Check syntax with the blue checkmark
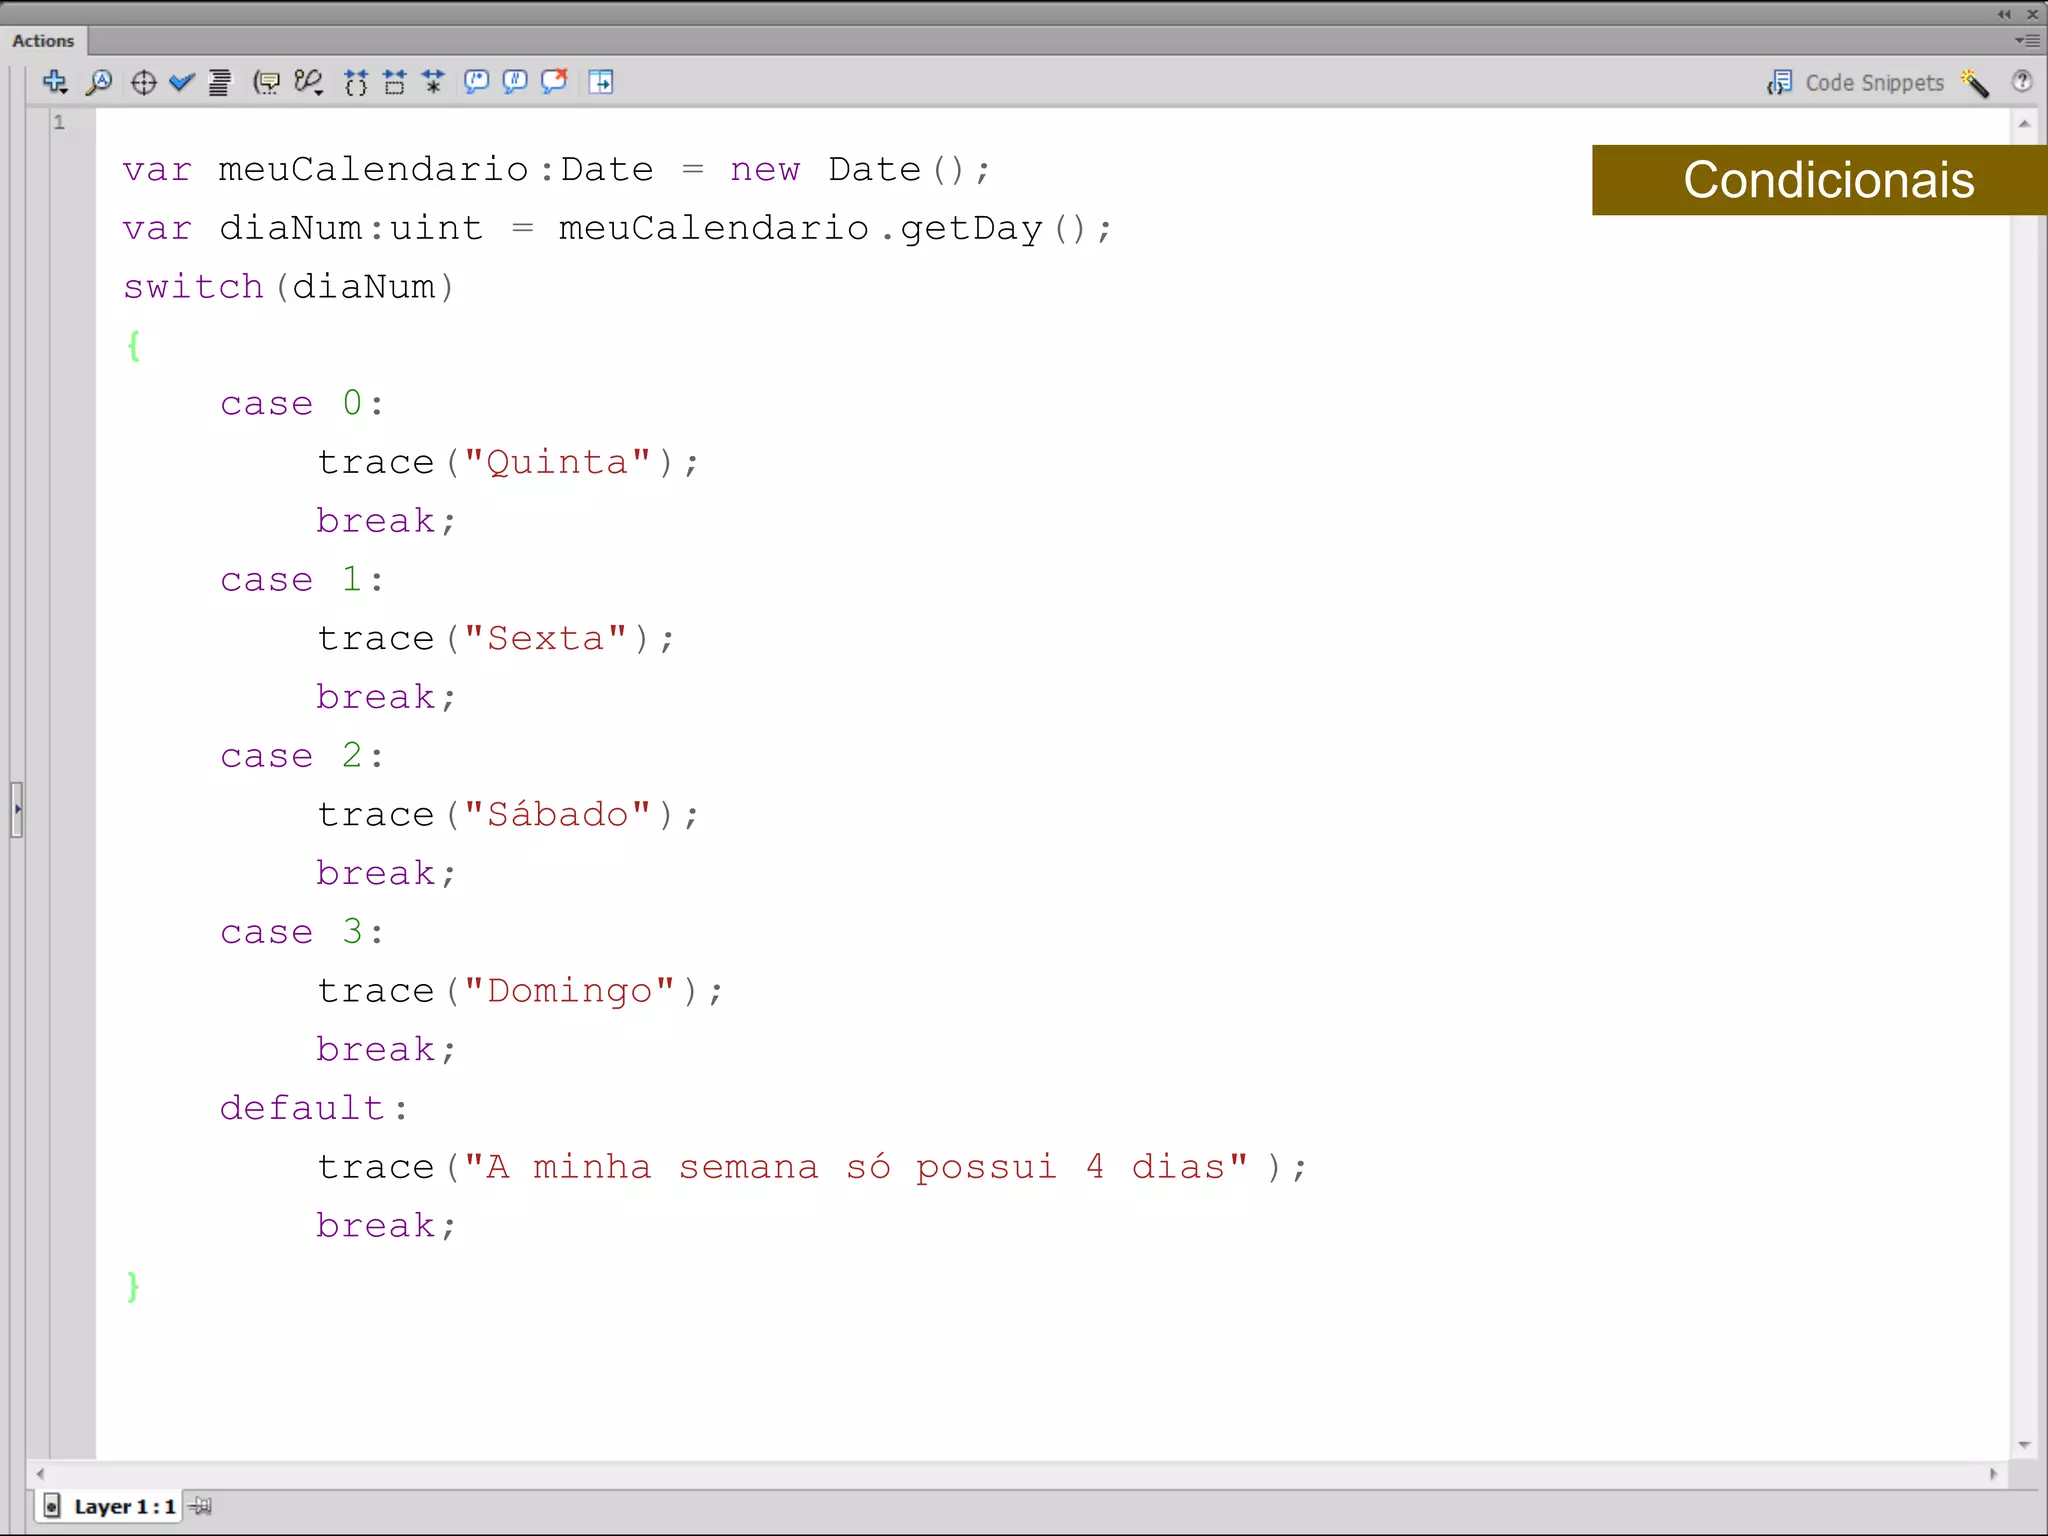This screenshot has height=1536, width=2048. 181,82
